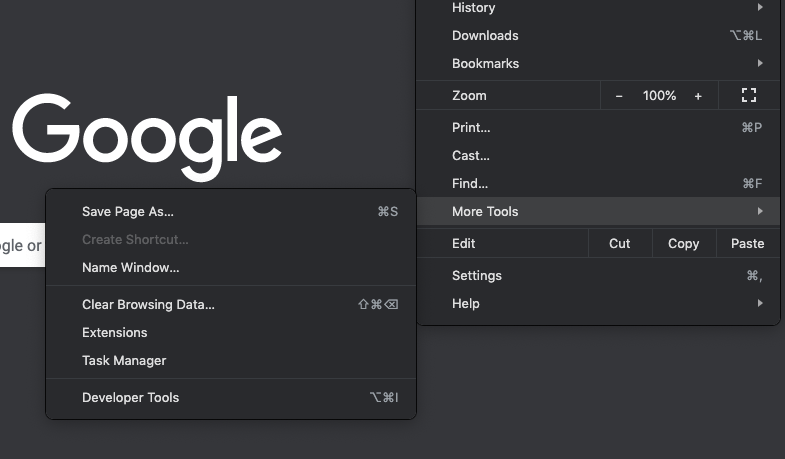Click the arrow beside More Tools
The image size is (785, 459).
click(760, 211)
